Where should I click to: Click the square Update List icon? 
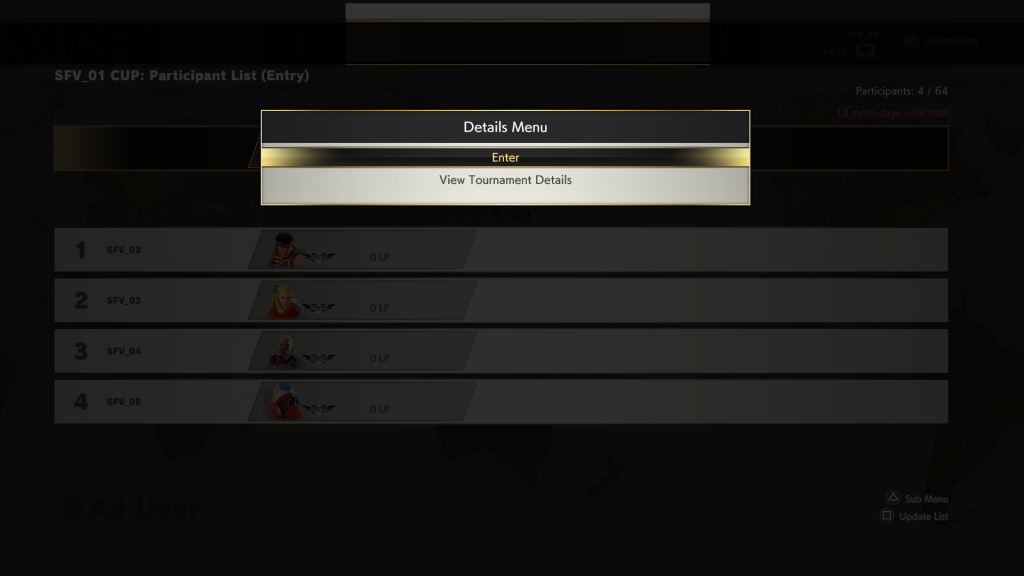pyautogui.click(x=887, y=516)
